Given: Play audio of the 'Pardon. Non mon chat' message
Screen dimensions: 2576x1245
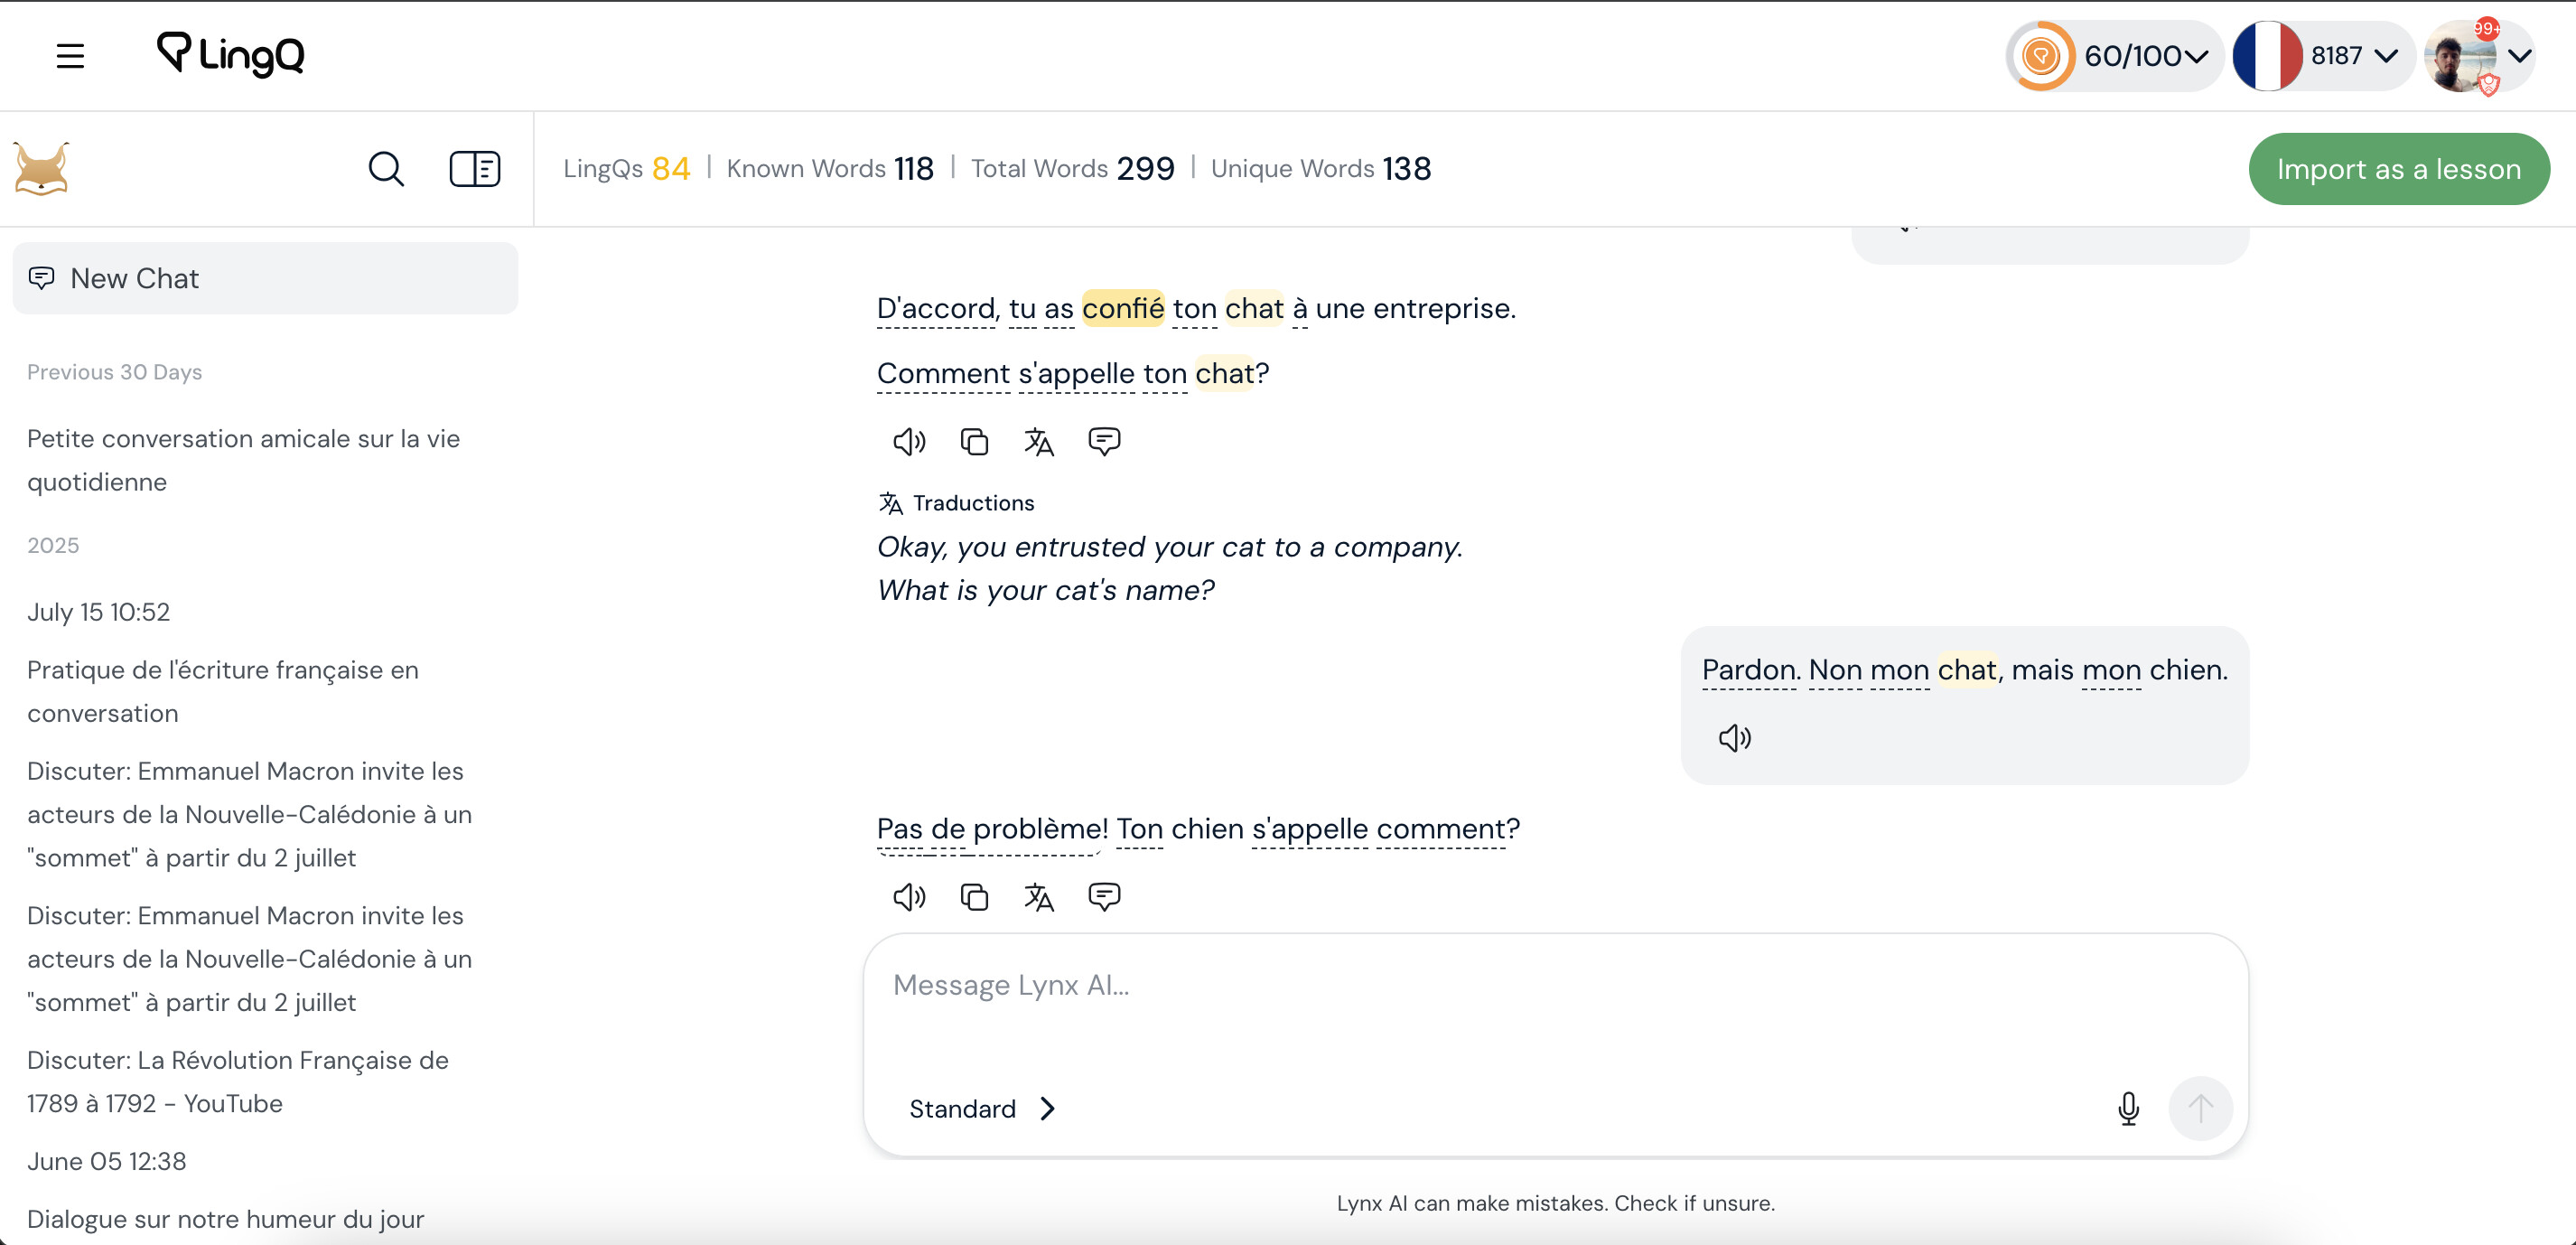Looking at the screenshot, I should [x=1734, y=738].
